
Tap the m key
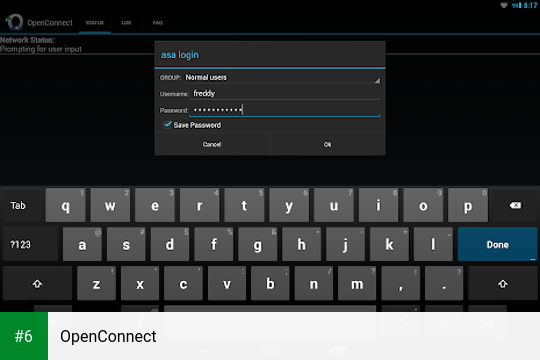[357, 284]
